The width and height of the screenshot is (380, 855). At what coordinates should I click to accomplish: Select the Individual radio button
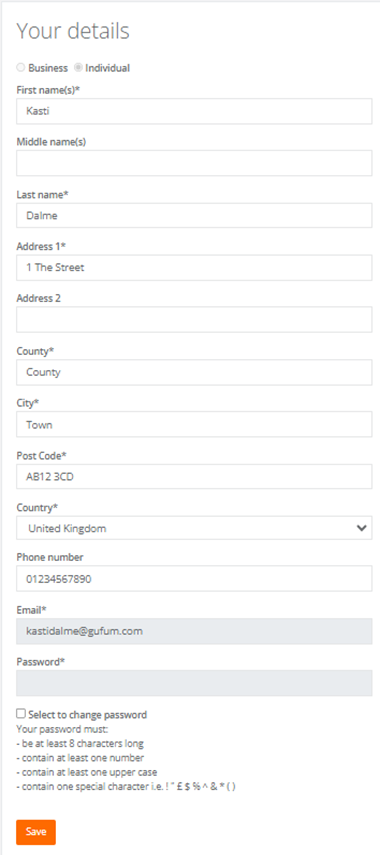(79, 68)
